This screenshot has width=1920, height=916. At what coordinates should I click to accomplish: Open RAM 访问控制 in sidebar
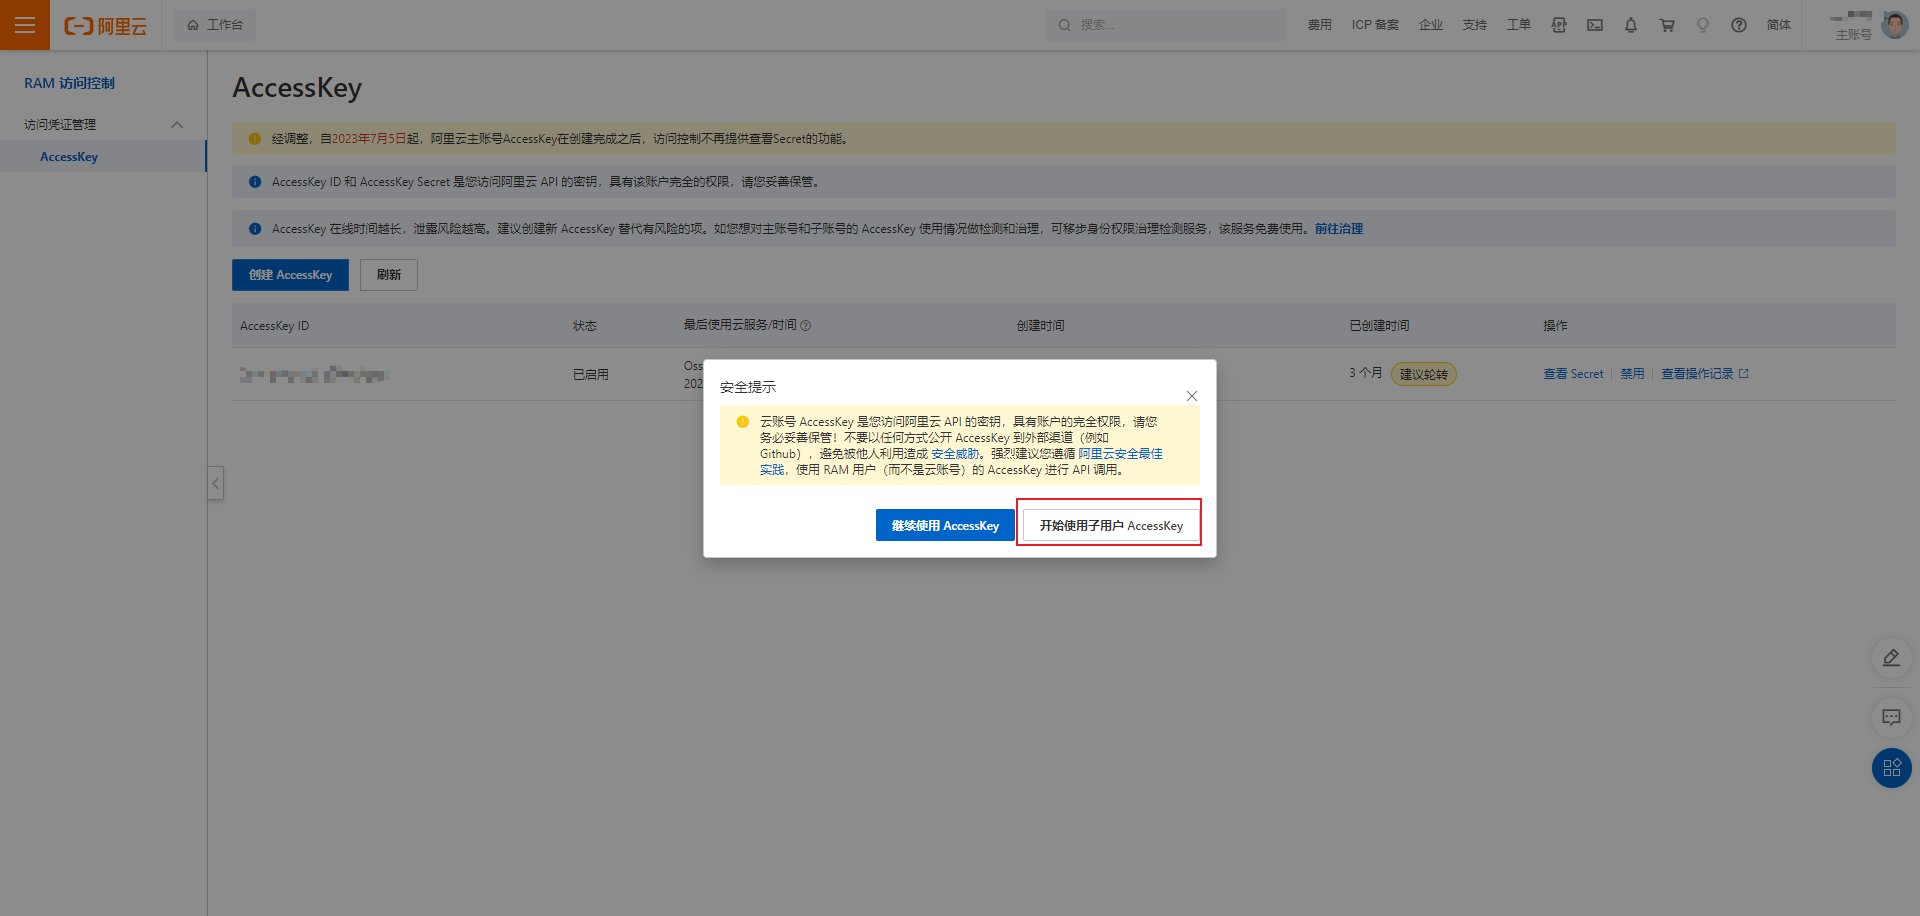70,83
